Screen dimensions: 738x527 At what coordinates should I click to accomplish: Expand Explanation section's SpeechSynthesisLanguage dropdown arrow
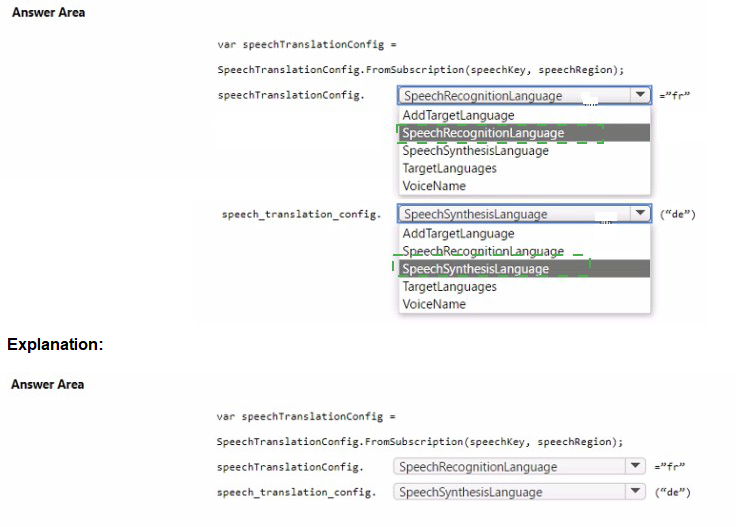[x=632, y=491]
